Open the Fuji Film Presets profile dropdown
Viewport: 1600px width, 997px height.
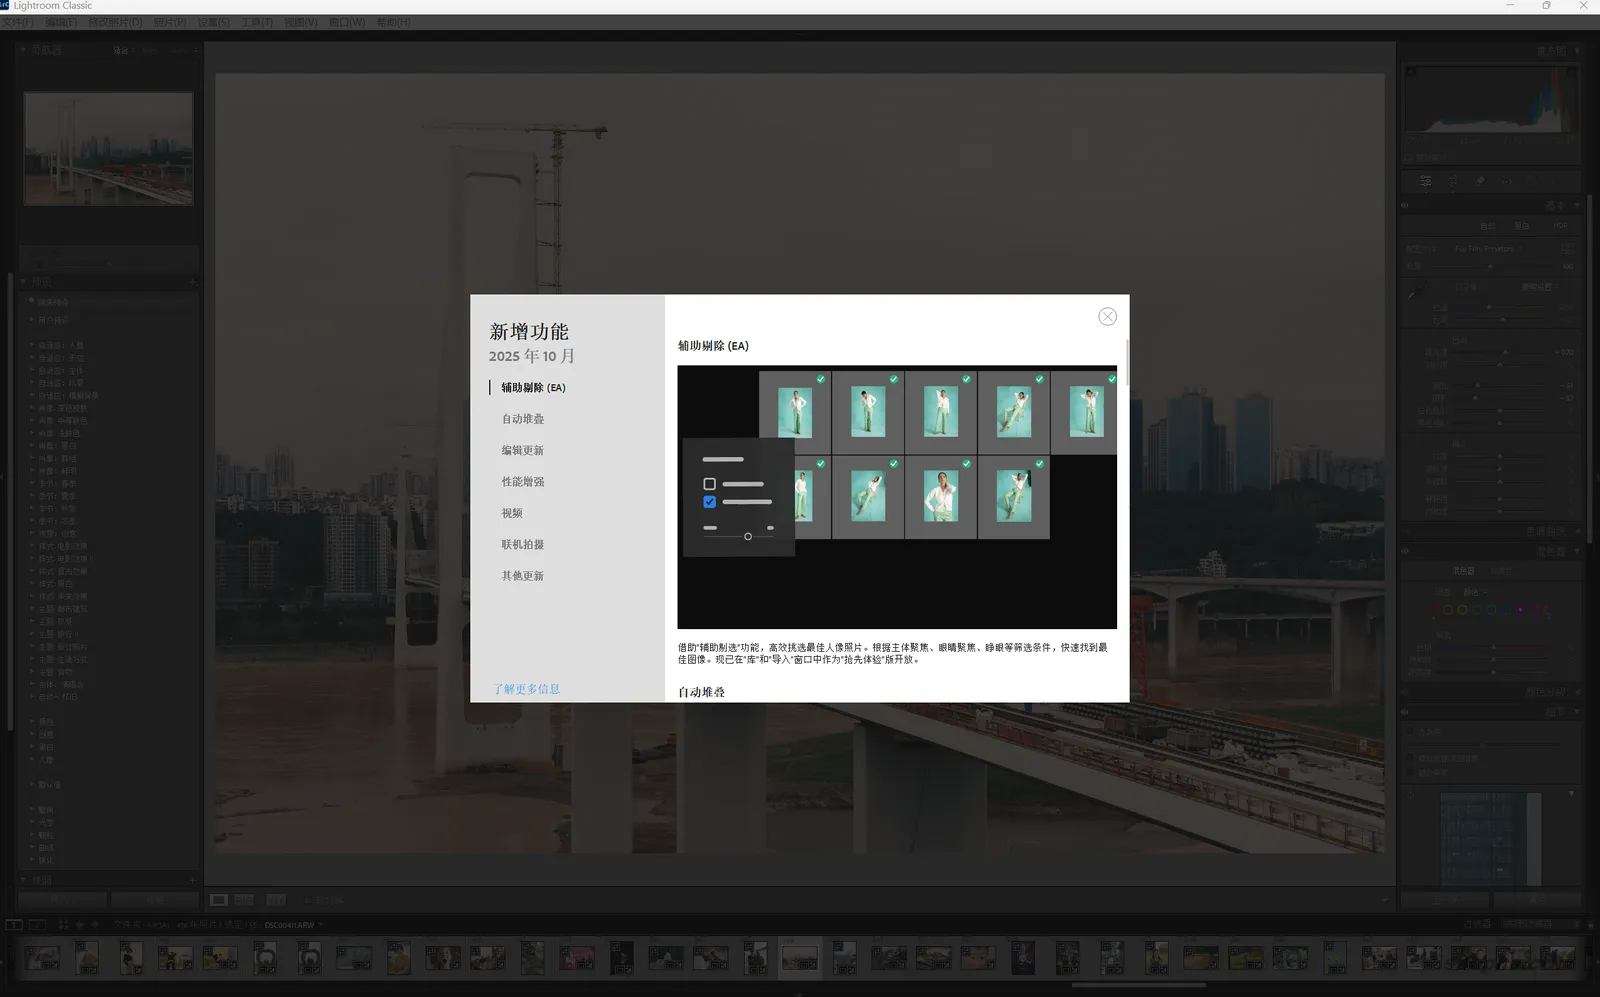[x=1488, y=249]
